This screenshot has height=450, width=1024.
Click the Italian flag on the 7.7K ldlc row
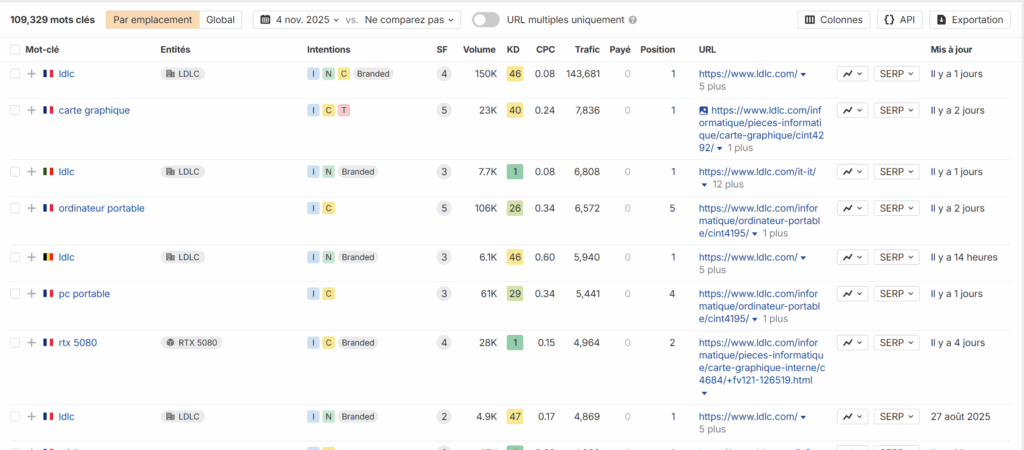48,172
